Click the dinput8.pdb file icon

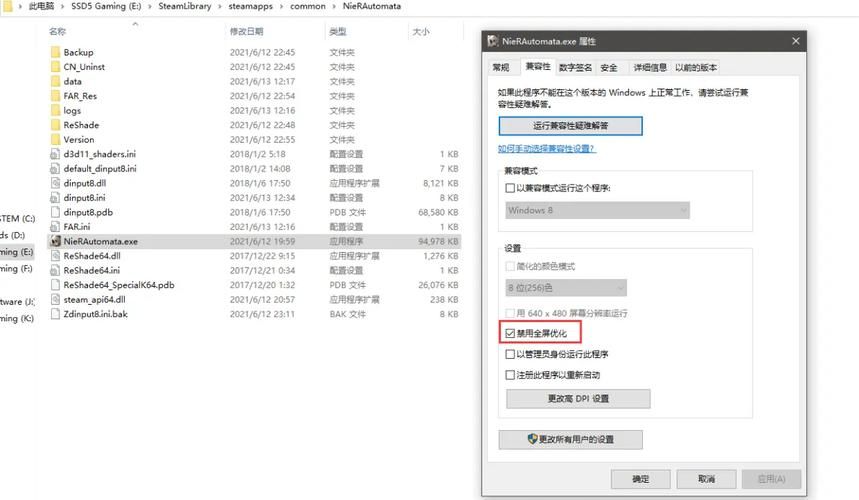(x=55, y=212)
